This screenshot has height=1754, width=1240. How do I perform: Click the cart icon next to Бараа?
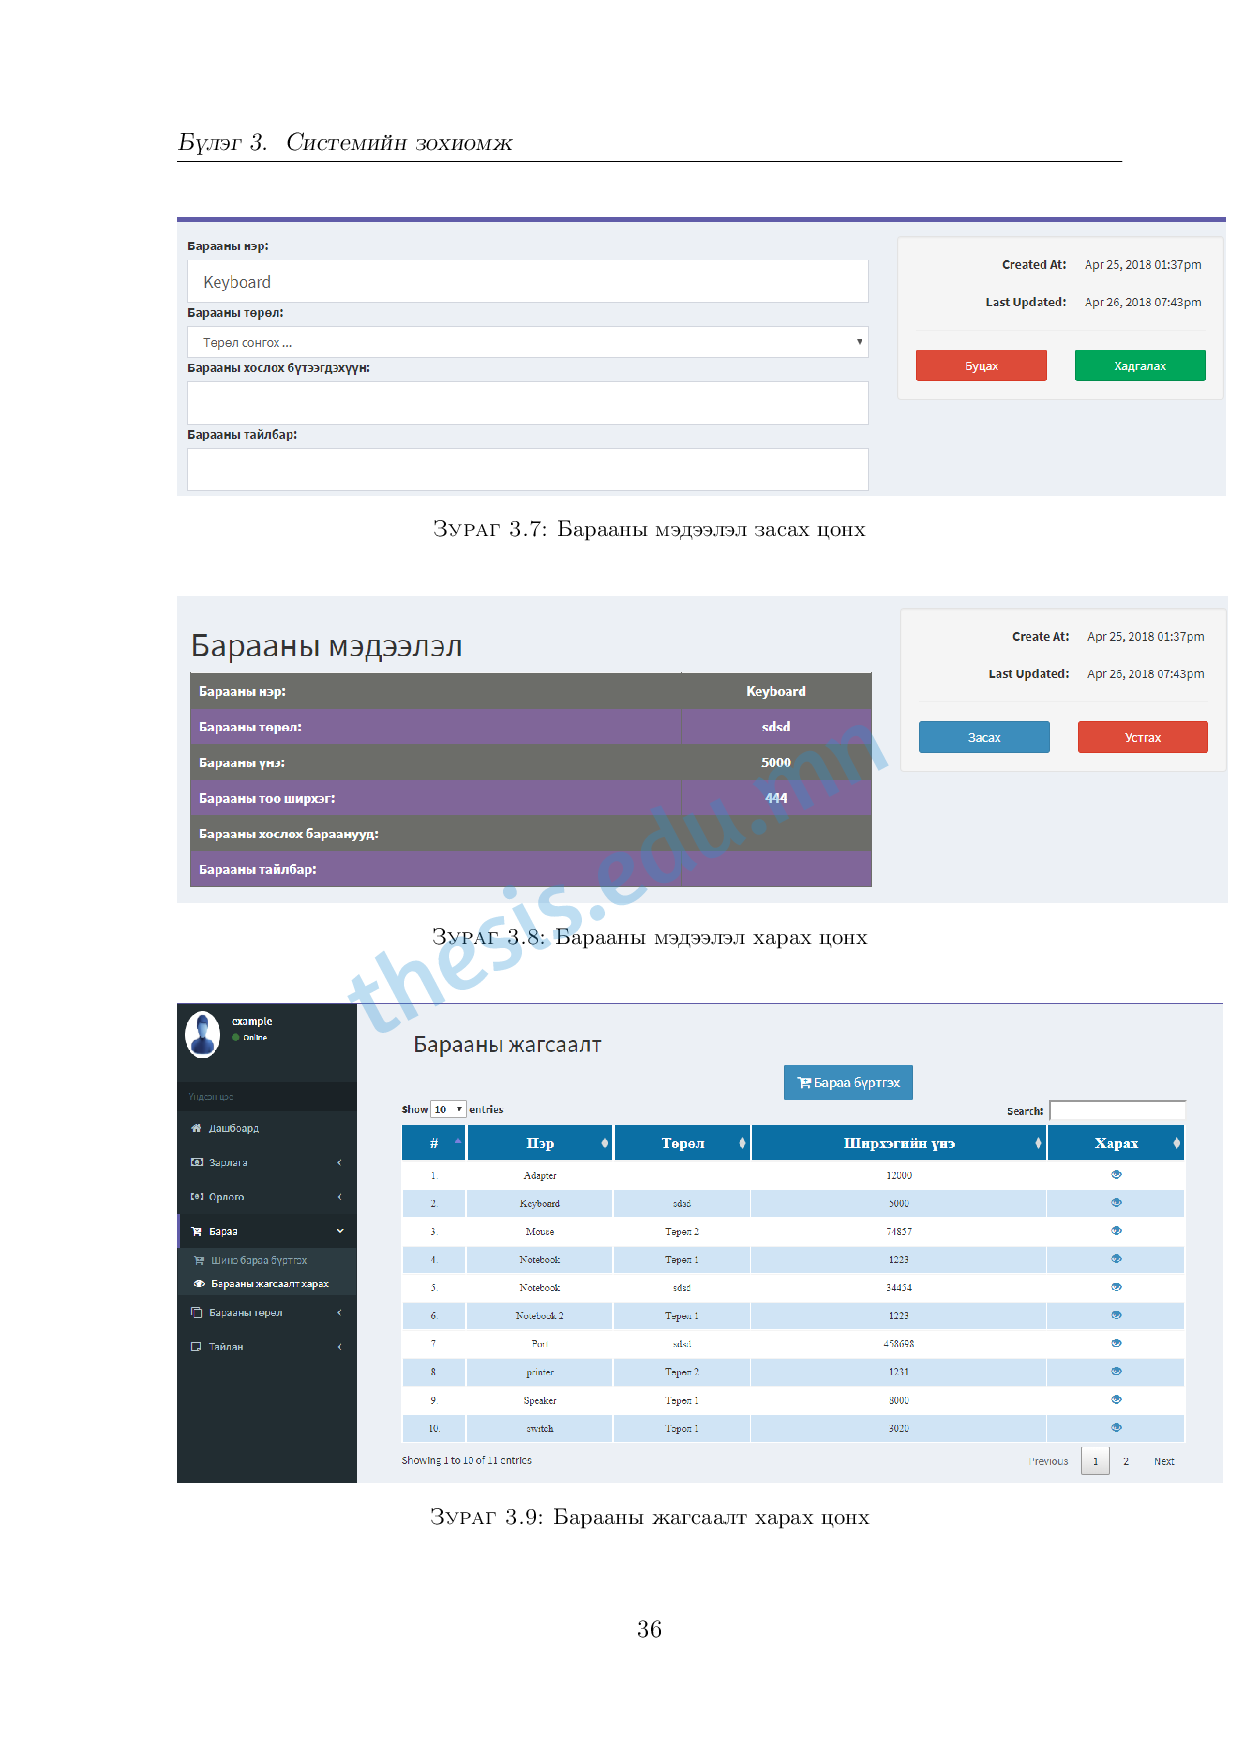click(196, 1232)
